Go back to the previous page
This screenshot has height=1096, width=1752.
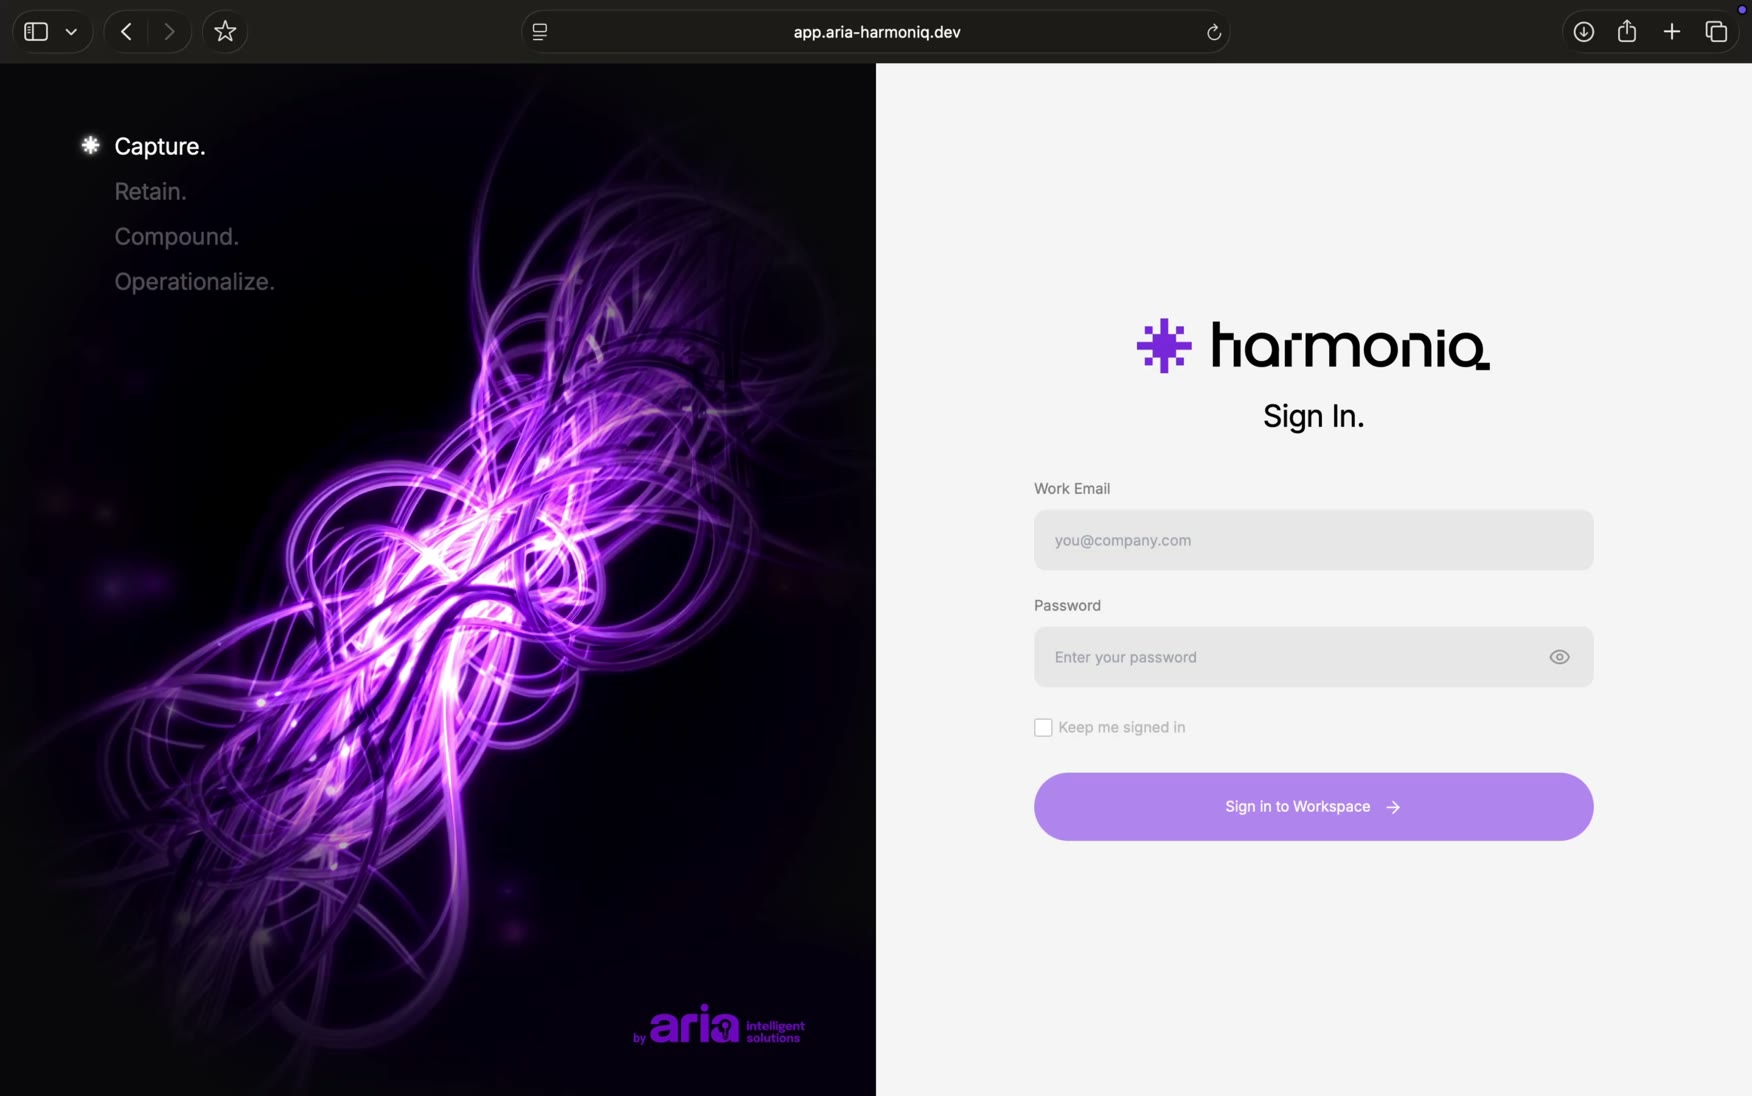[x=126, y=32]
